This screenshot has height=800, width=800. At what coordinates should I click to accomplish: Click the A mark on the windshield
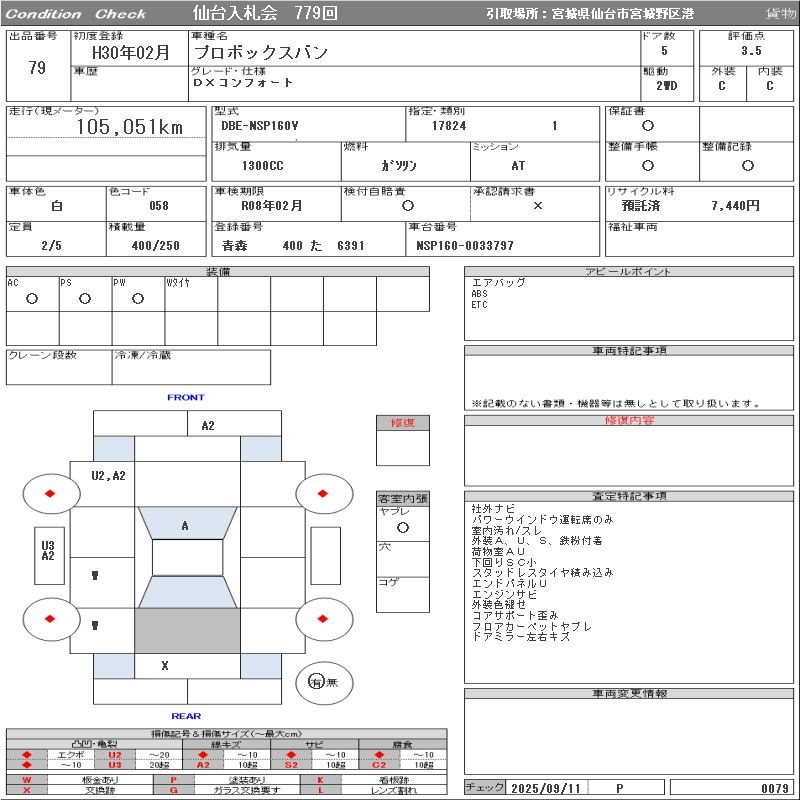click(185, 526)
